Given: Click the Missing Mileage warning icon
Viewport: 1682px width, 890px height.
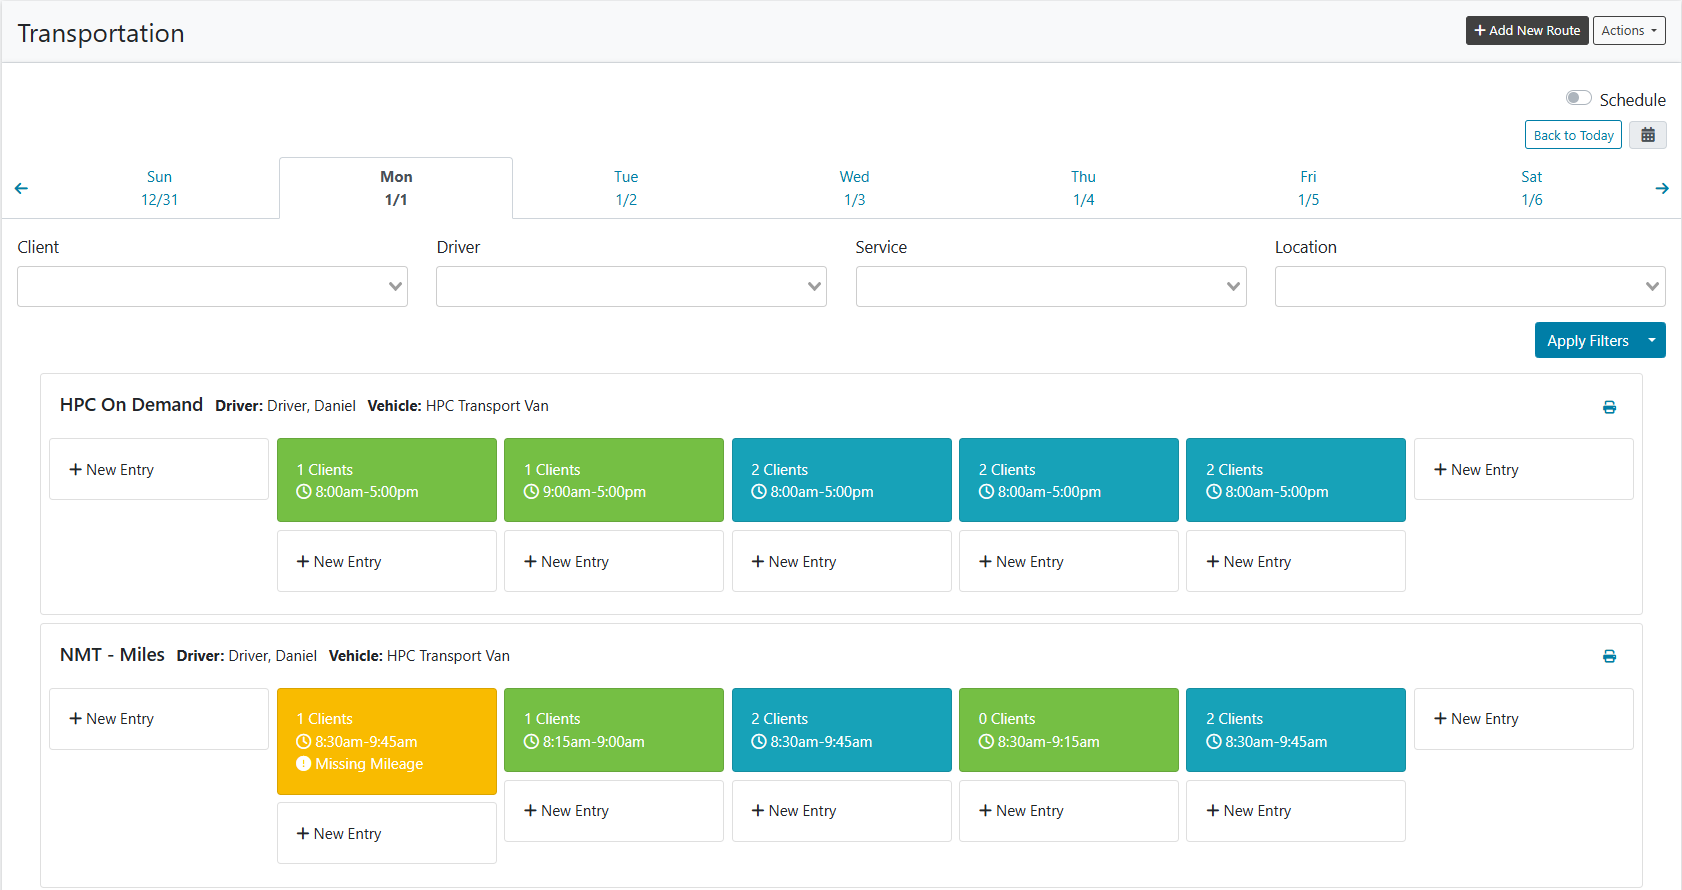Looking at the screenshot, I should pos(304,764).
